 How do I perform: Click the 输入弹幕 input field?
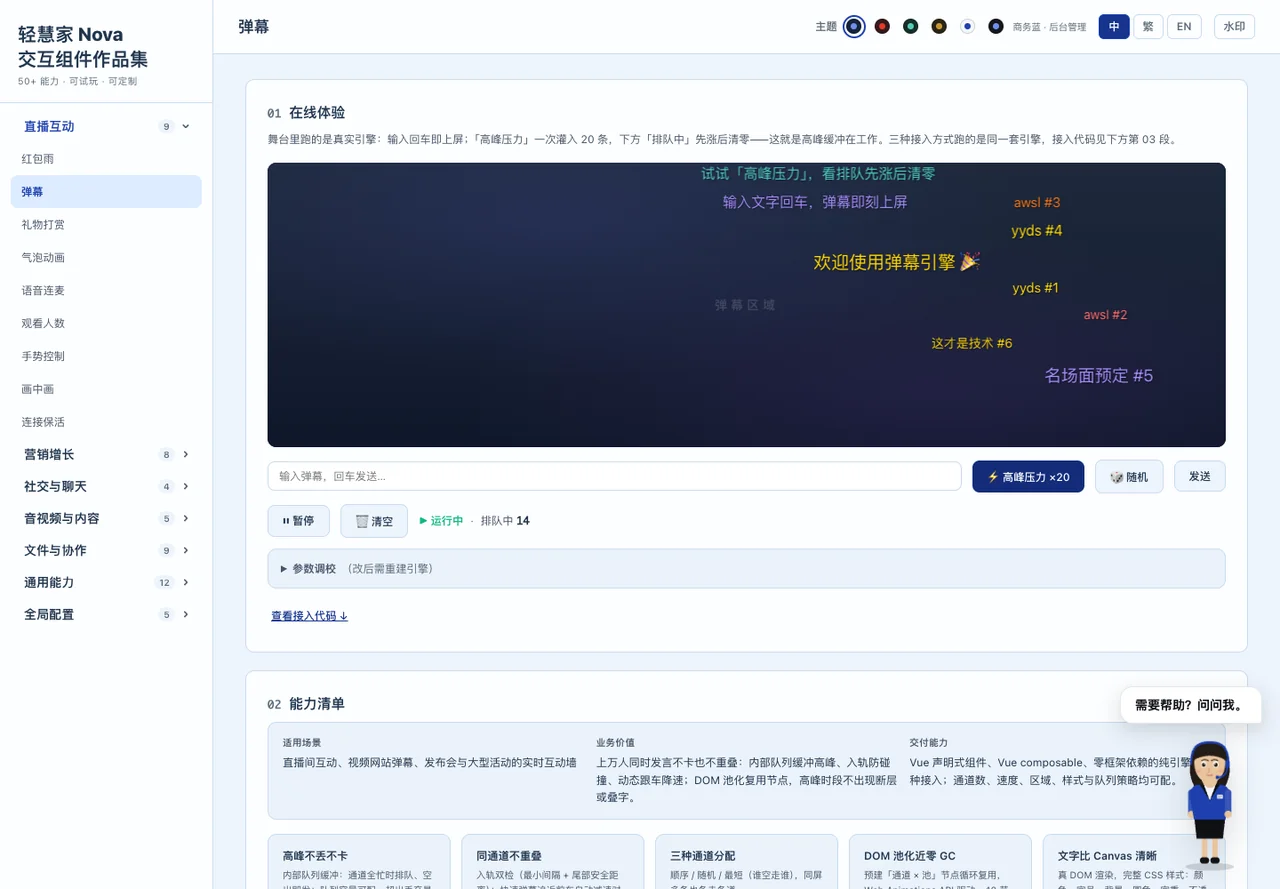614,476
